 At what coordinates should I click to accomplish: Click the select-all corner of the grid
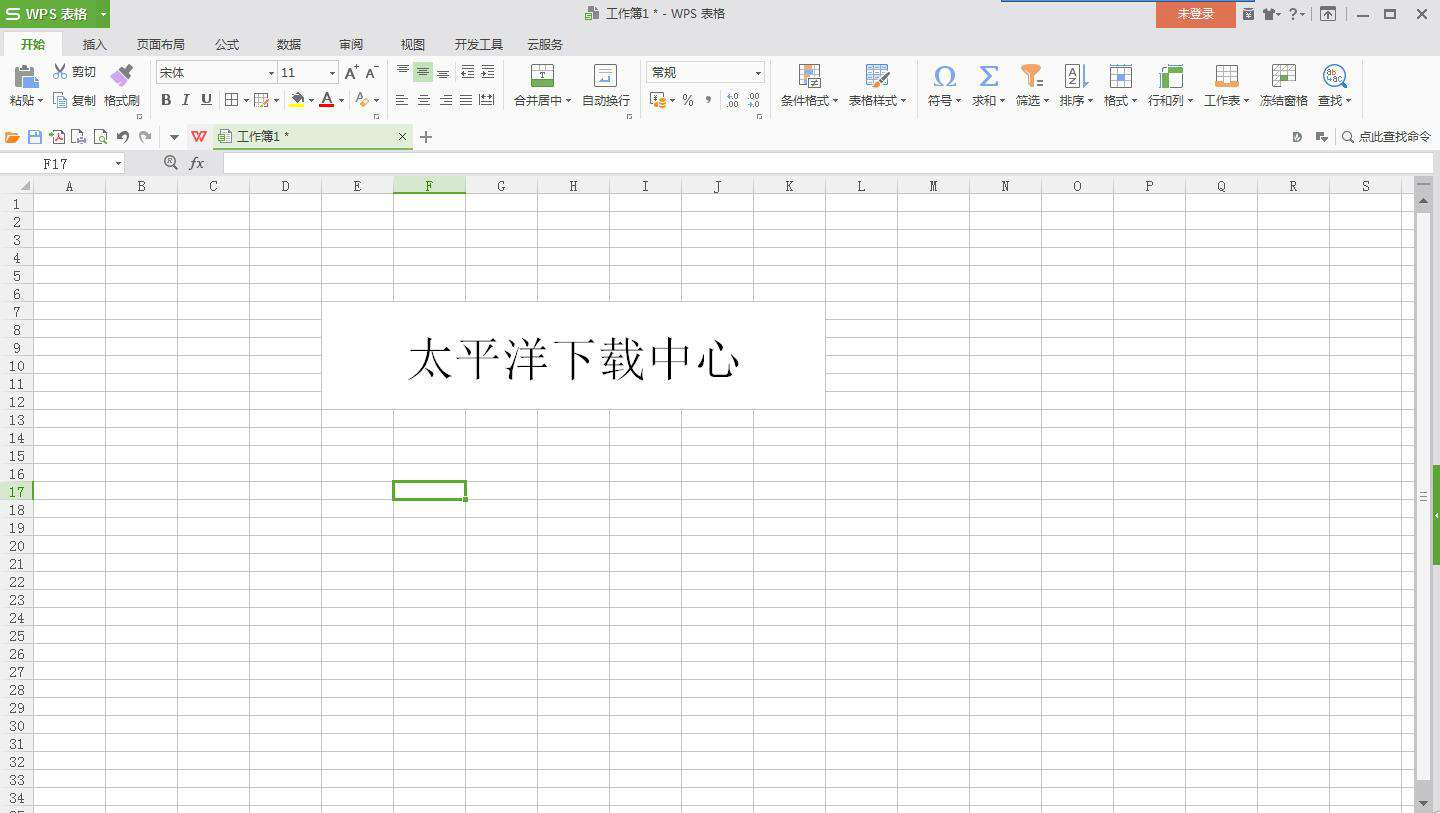click(16, 186)
